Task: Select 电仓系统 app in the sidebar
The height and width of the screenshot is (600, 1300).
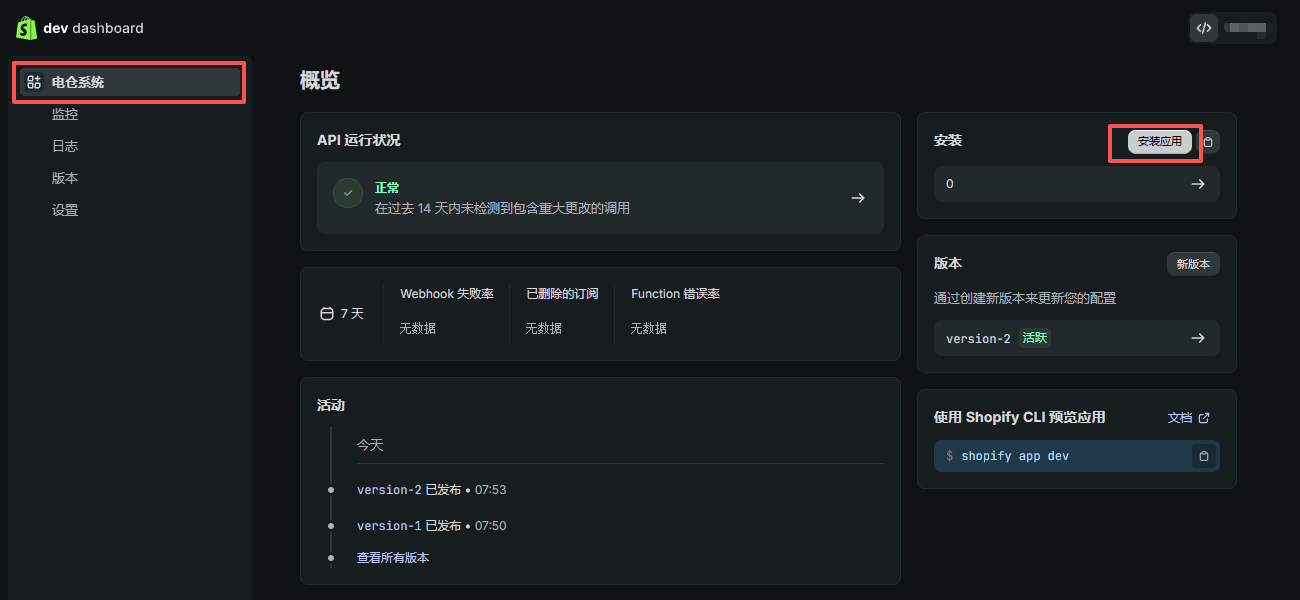Action: (130, 82)
